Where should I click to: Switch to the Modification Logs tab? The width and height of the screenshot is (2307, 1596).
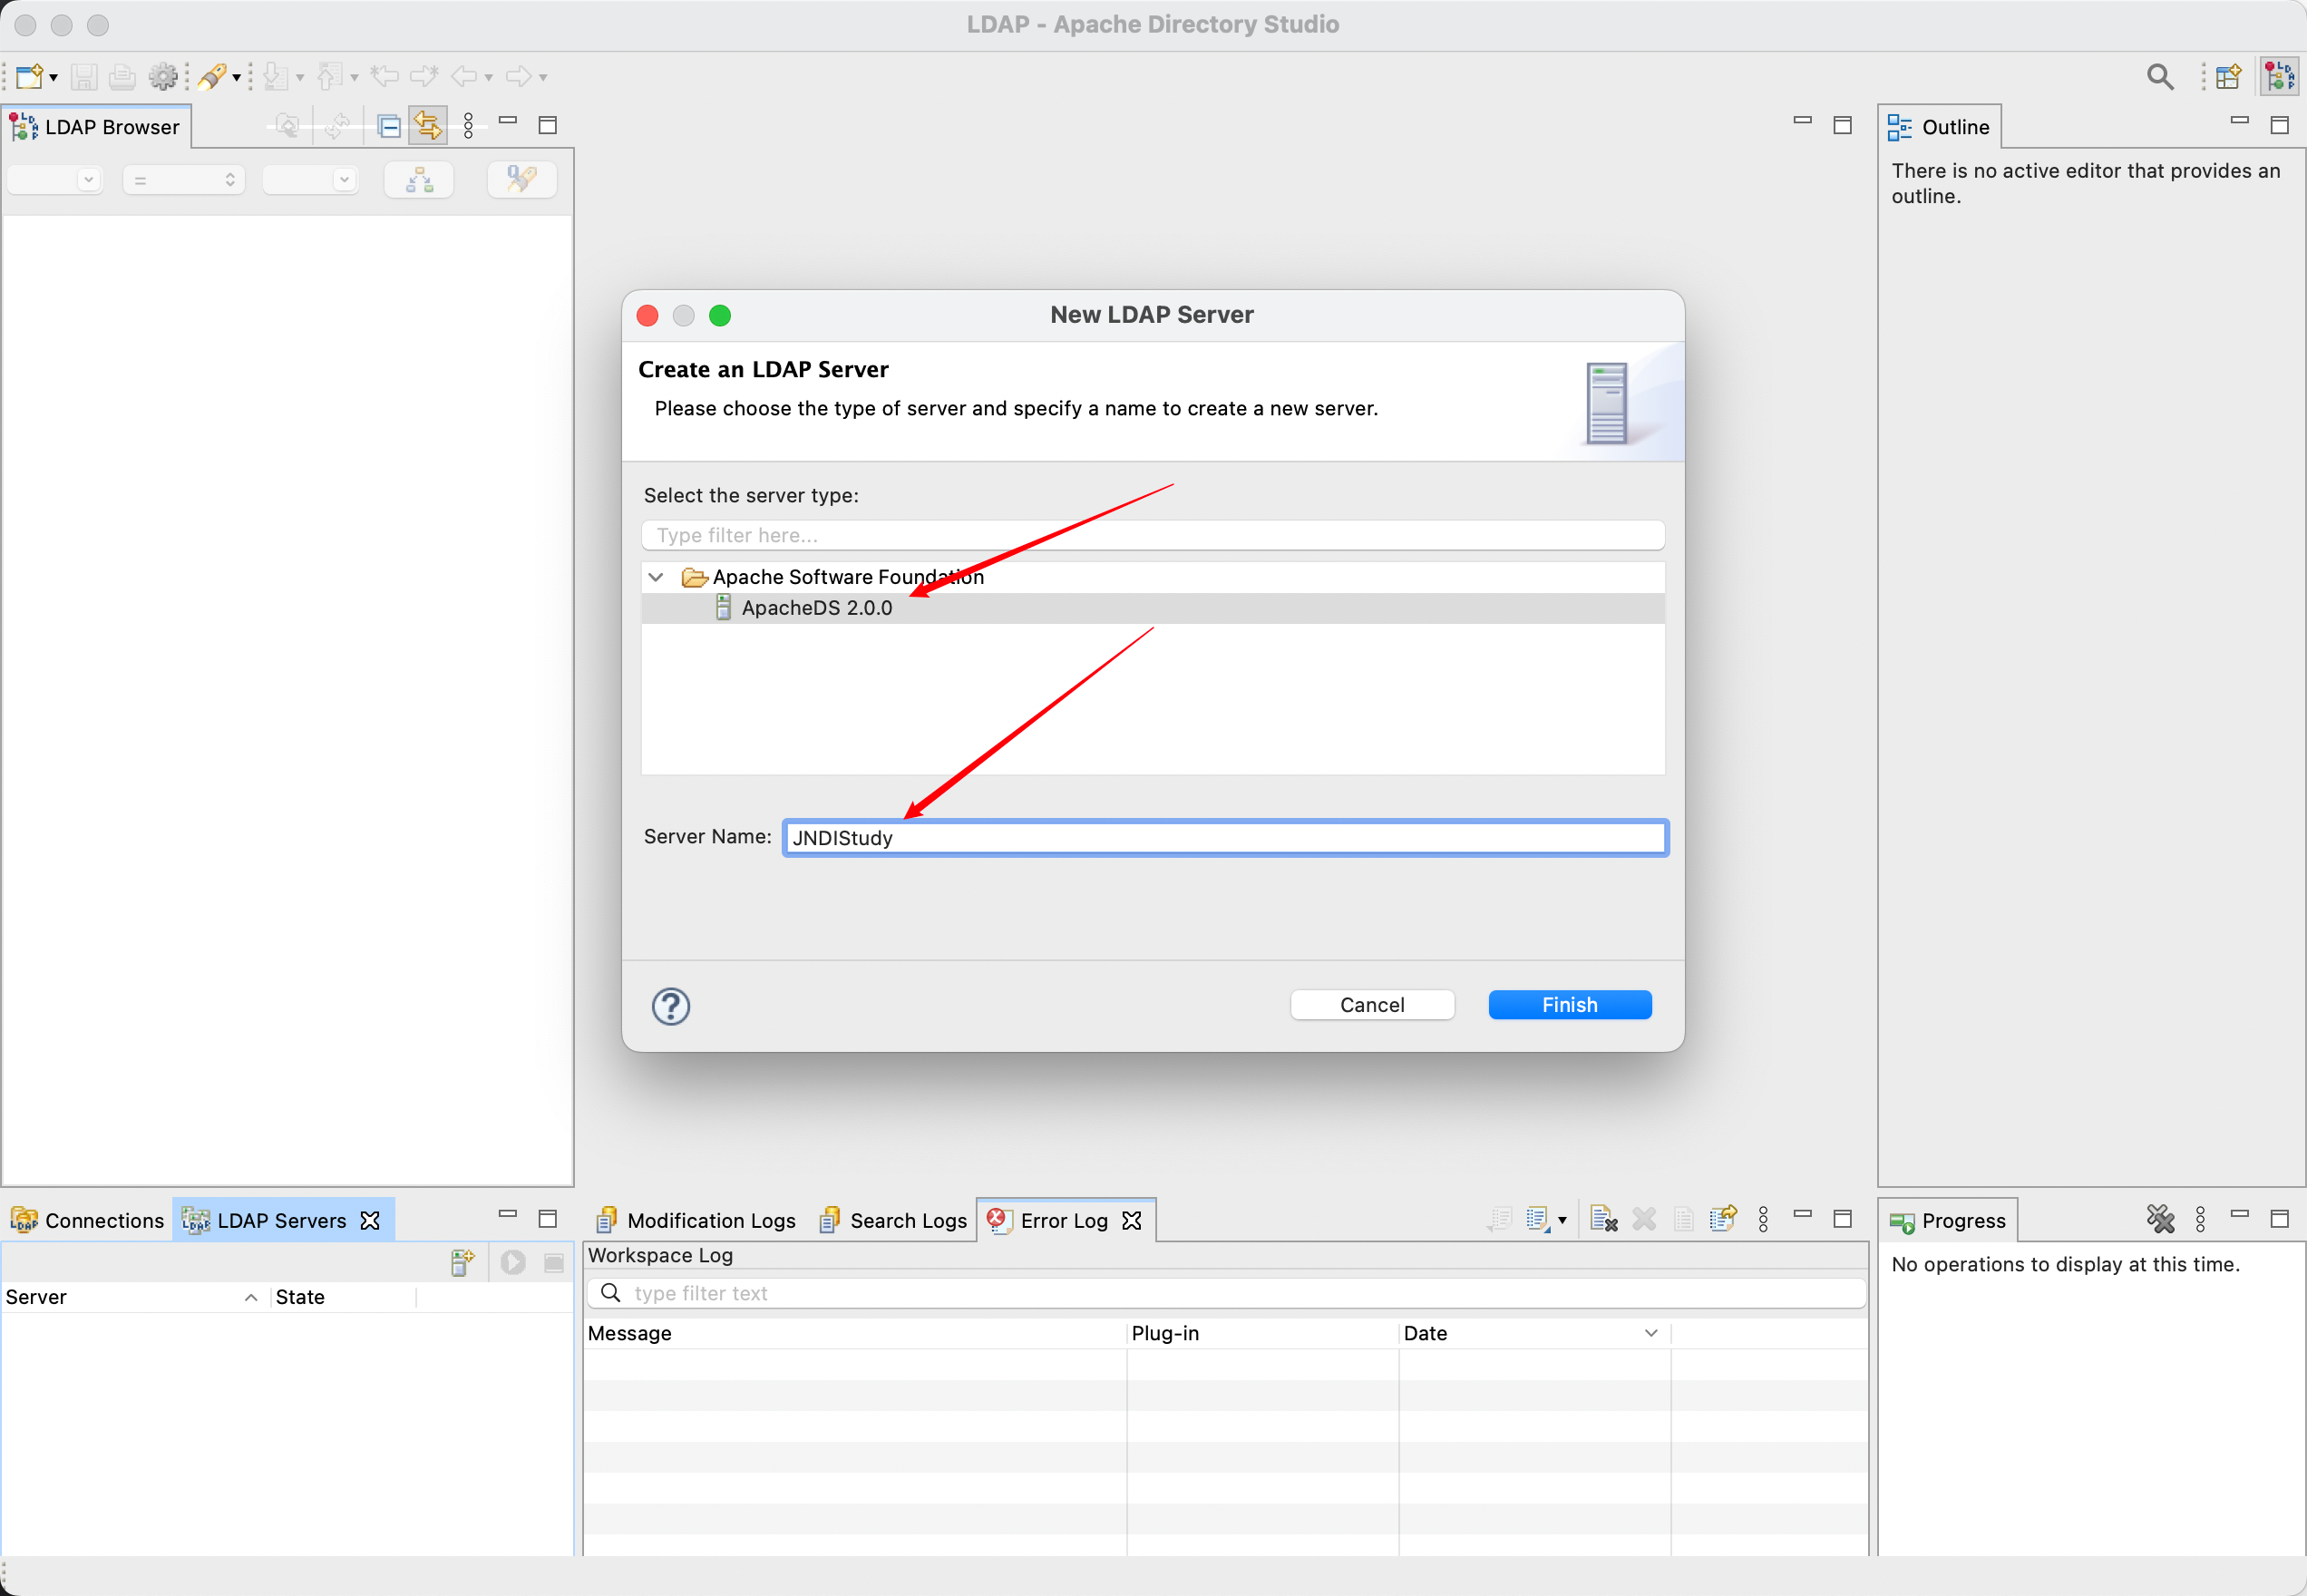tap(696, 1220)
